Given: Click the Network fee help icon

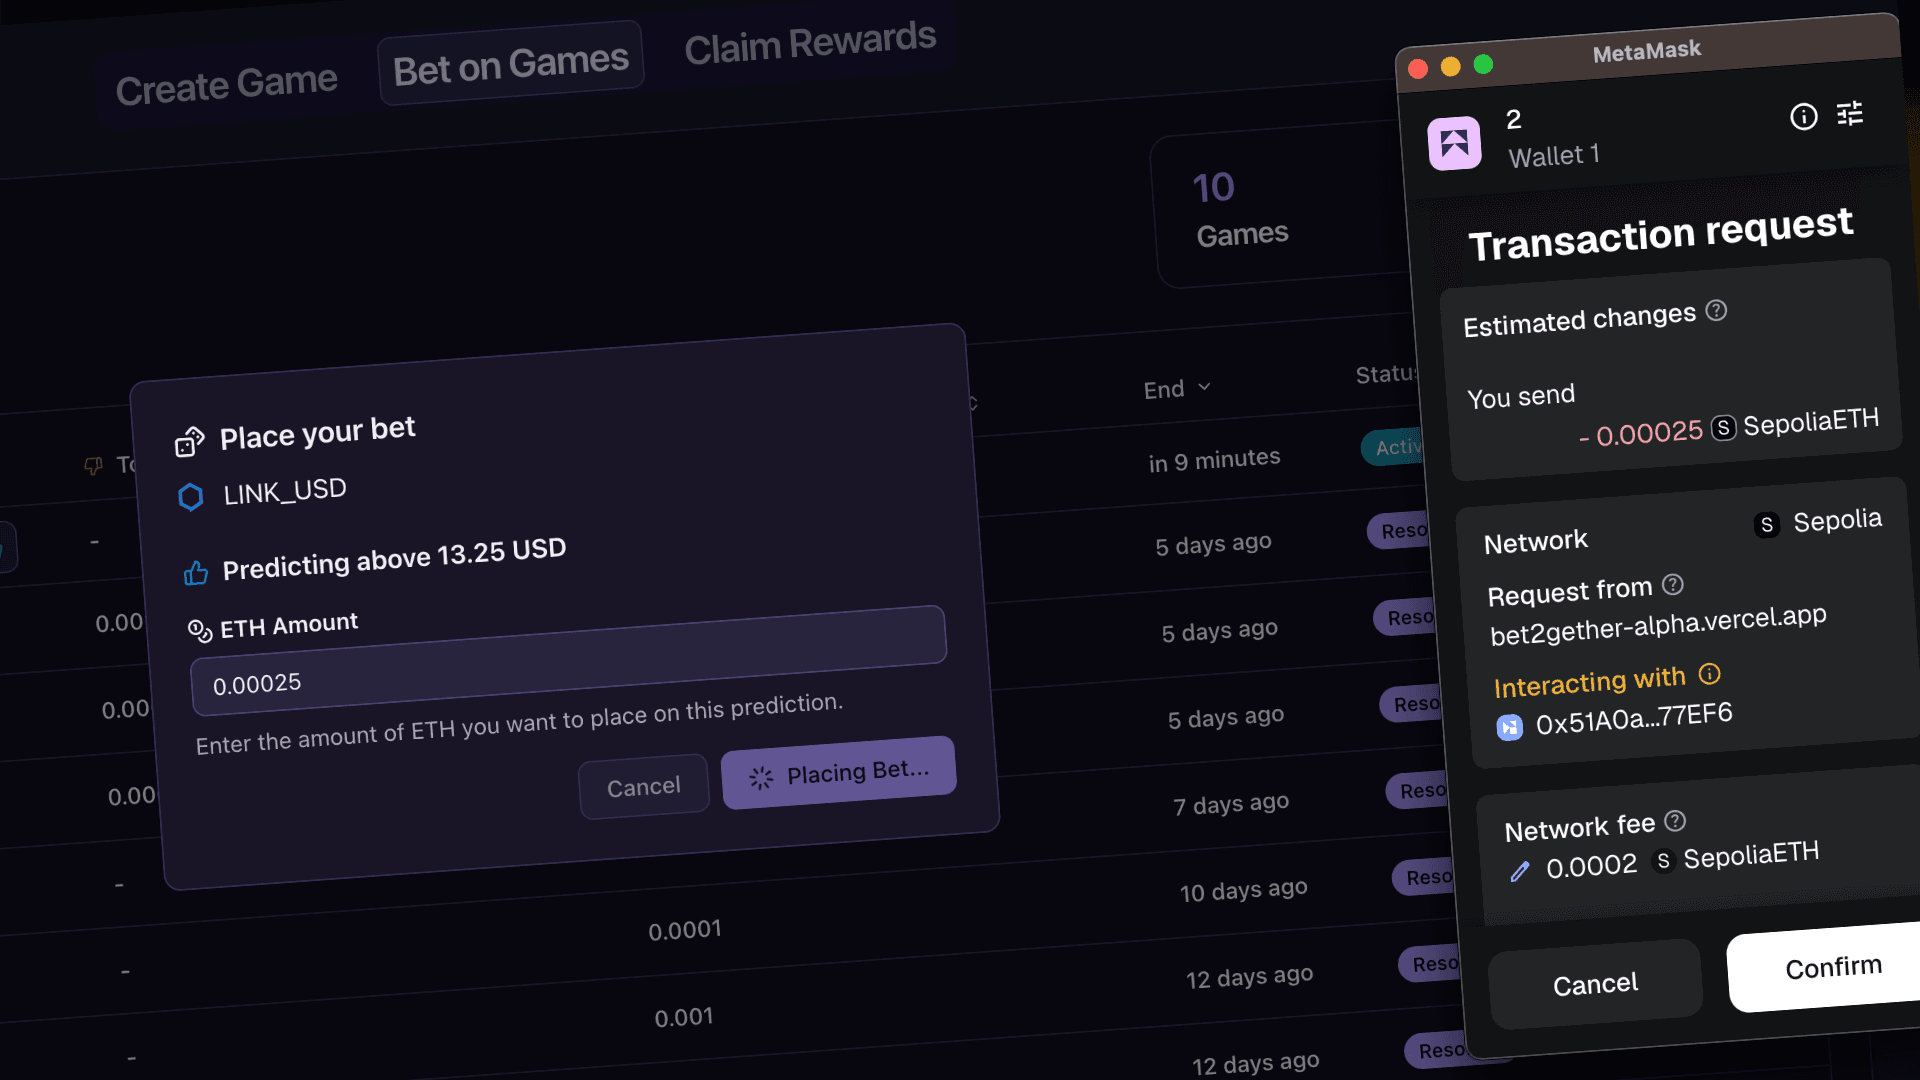Looking at the screenshot, I should [x=1675, y=821].
